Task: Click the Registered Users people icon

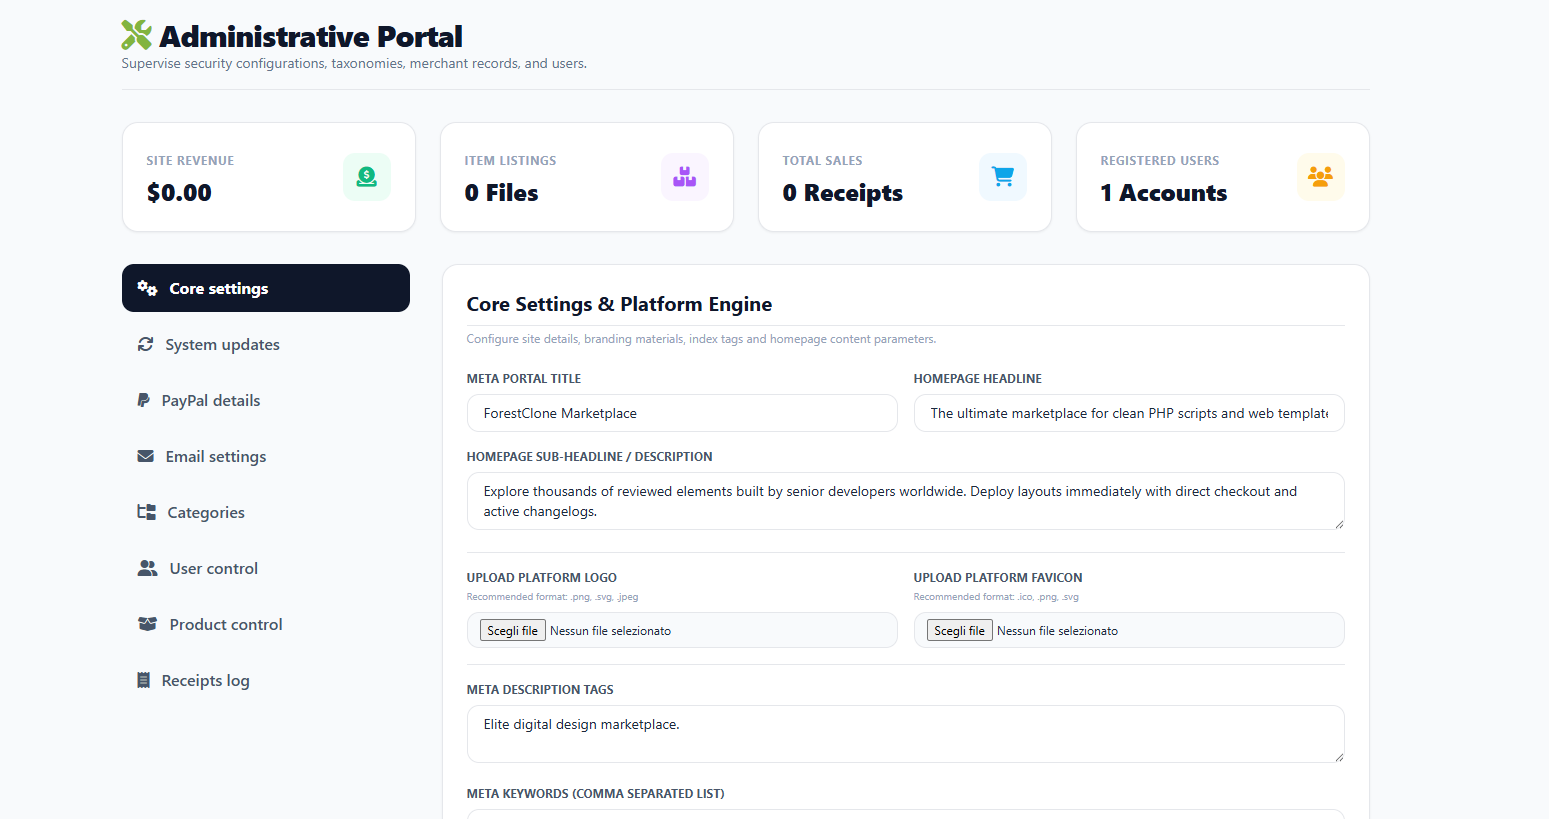Action: [x=1321, y=177]
